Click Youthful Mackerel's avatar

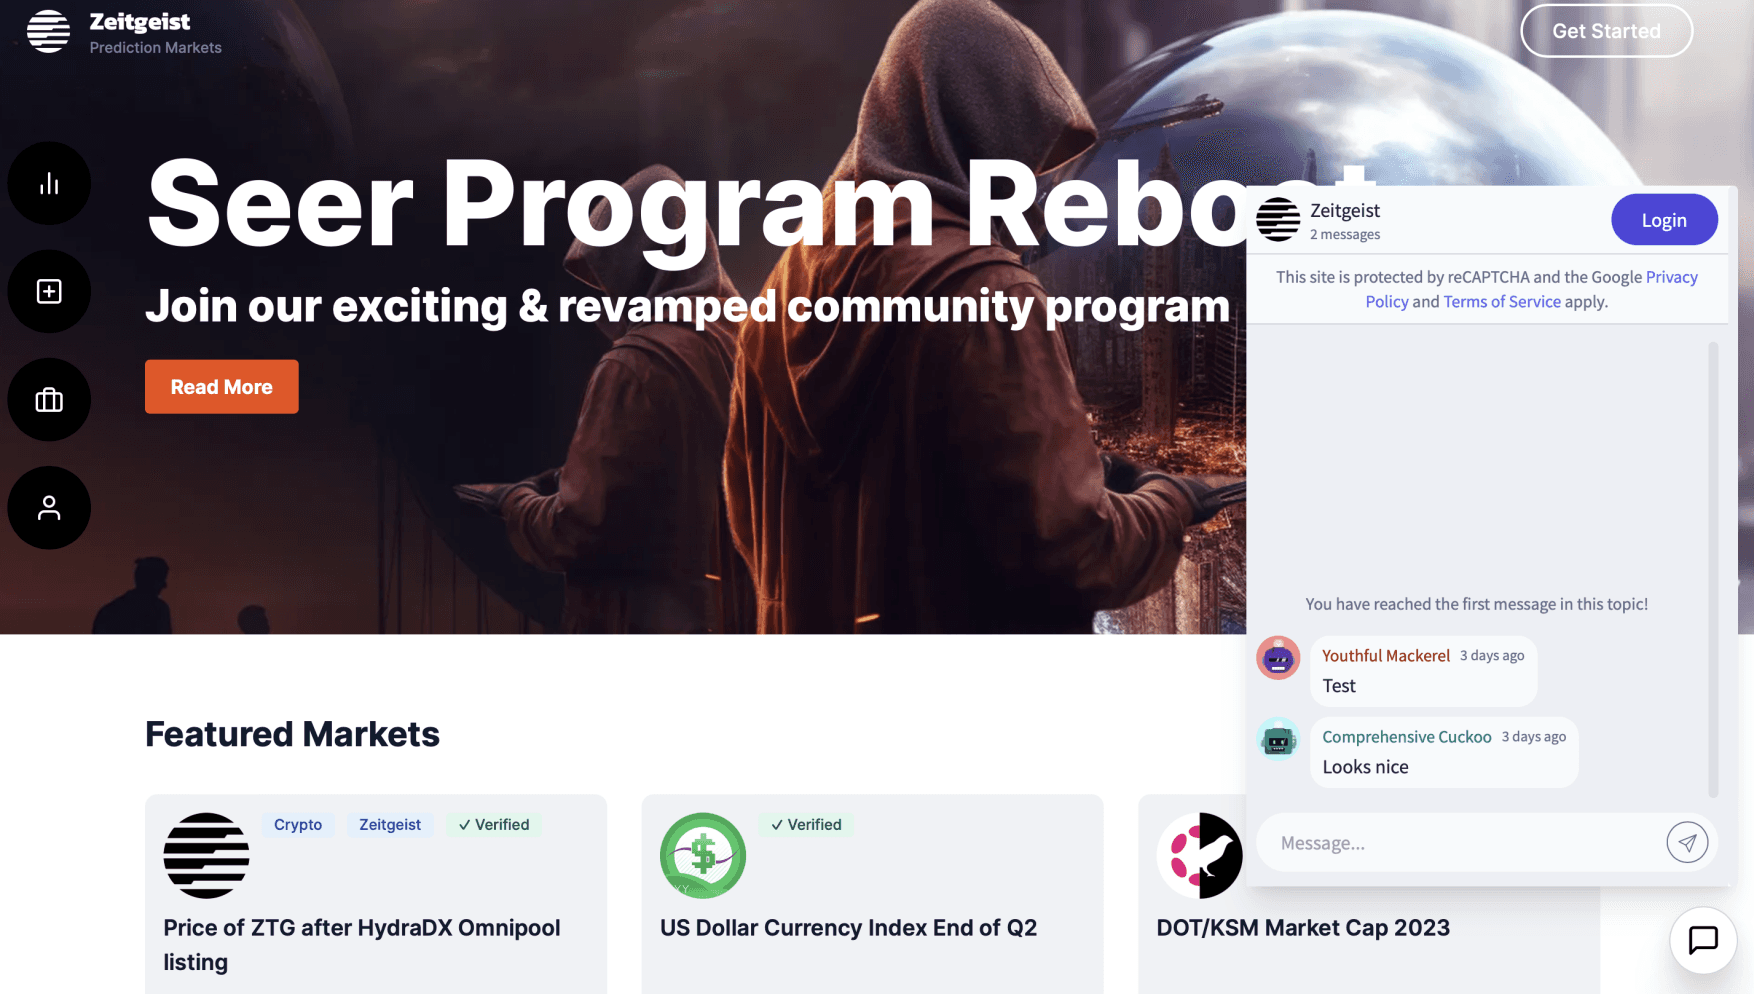click(1278, 658)
